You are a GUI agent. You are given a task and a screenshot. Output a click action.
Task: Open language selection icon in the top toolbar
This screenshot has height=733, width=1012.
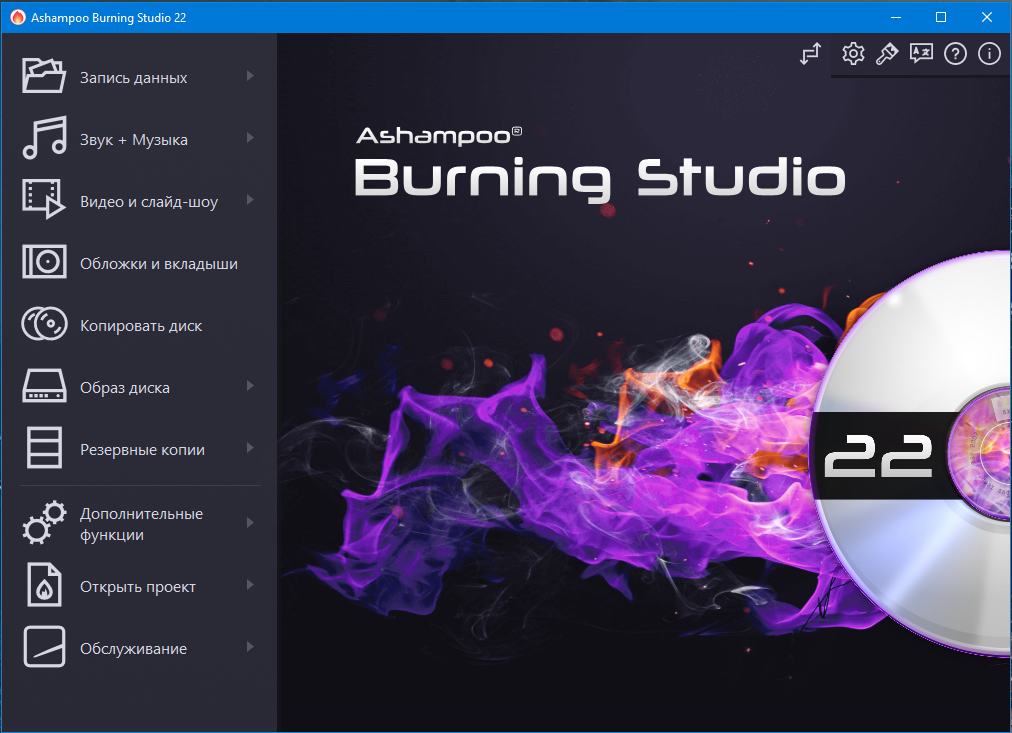click(x=921, y=54)
